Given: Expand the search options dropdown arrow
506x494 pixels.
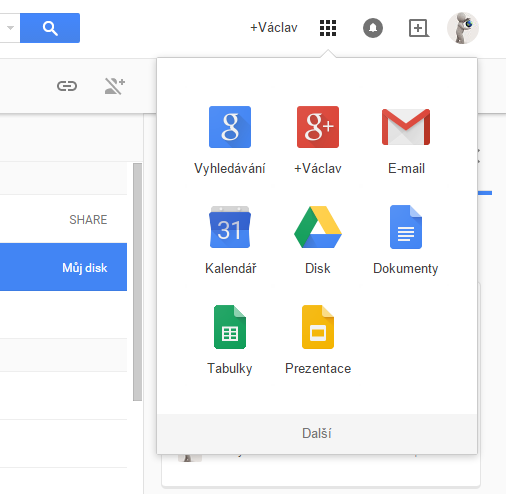Looking at the screenshot, I should (10, 28).
